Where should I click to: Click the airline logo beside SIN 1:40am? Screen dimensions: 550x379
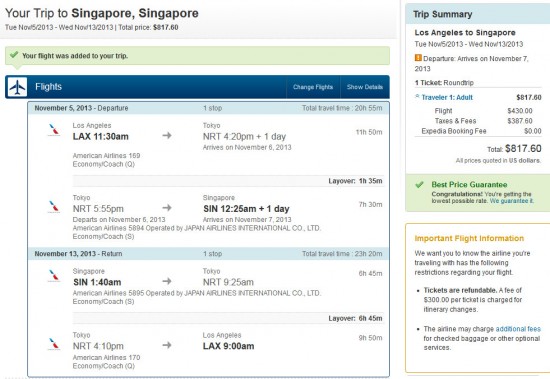(x=54, y=275)
